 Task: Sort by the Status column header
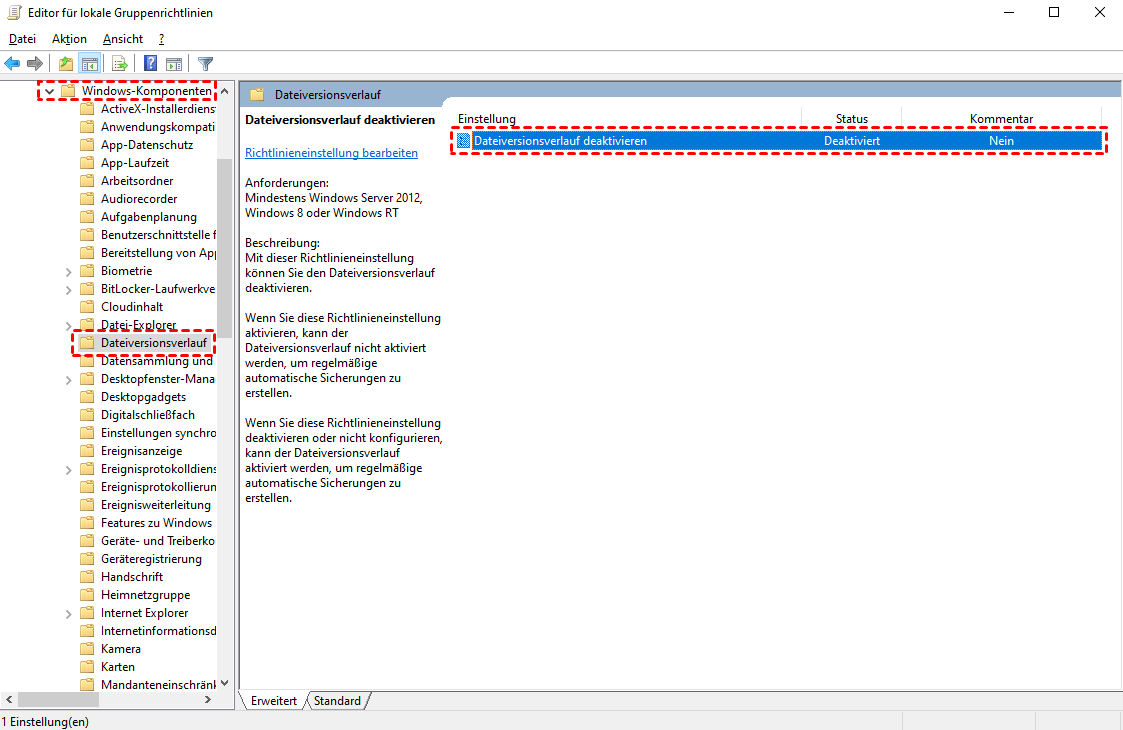coord(851,119)
